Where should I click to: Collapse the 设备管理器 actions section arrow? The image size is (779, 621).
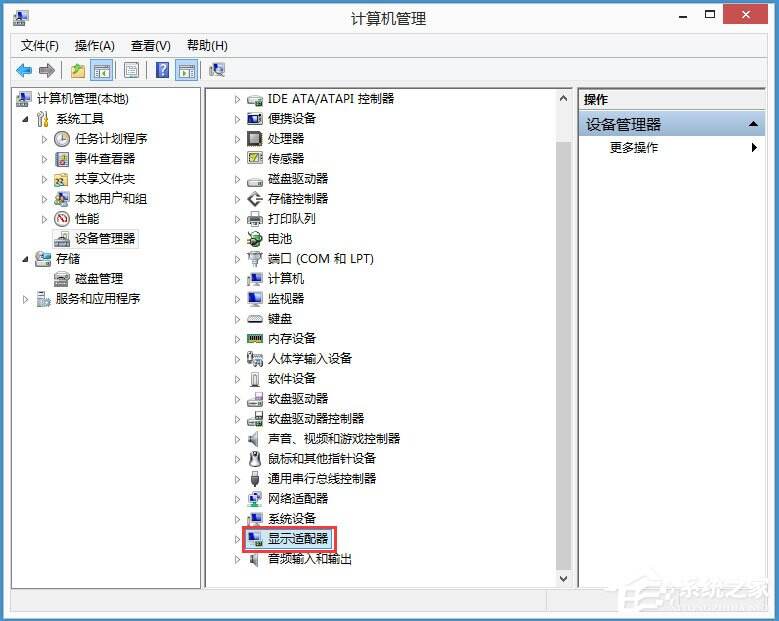pos(753,124)
